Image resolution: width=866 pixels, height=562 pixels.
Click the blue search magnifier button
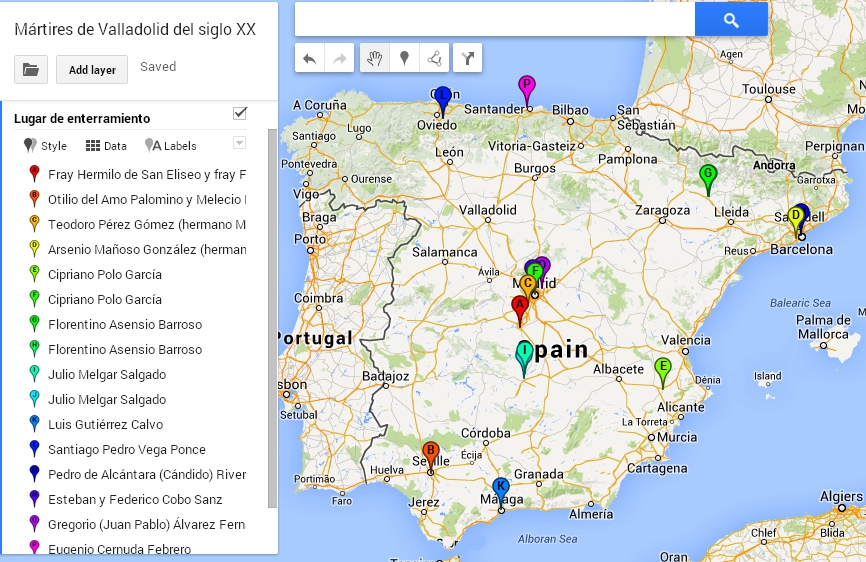[x=731, y=19]
